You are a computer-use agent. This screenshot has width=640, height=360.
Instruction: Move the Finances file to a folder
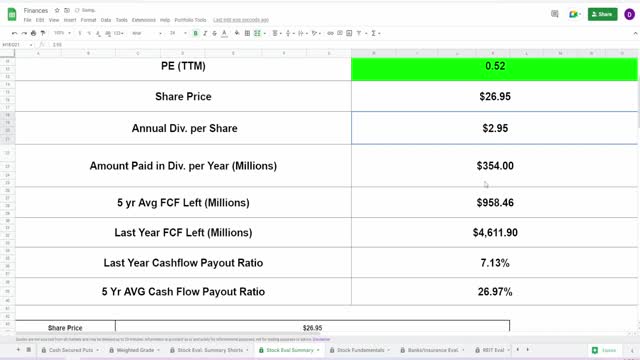pos(67,10)
